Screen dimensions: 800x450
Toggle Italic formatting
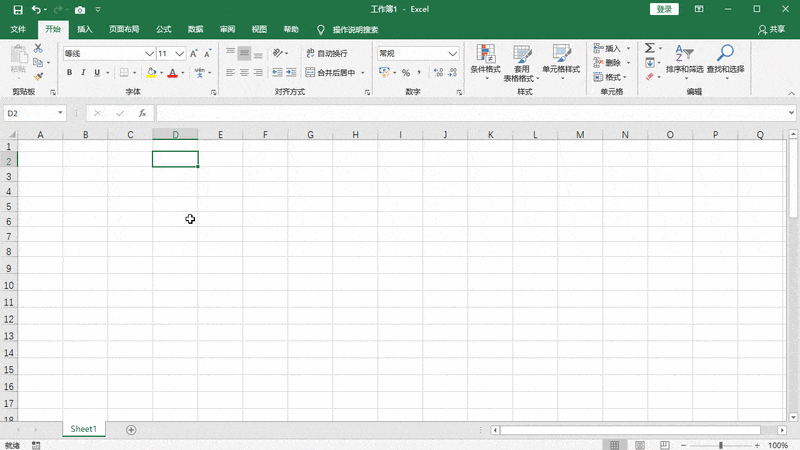[x=83, y=73]
